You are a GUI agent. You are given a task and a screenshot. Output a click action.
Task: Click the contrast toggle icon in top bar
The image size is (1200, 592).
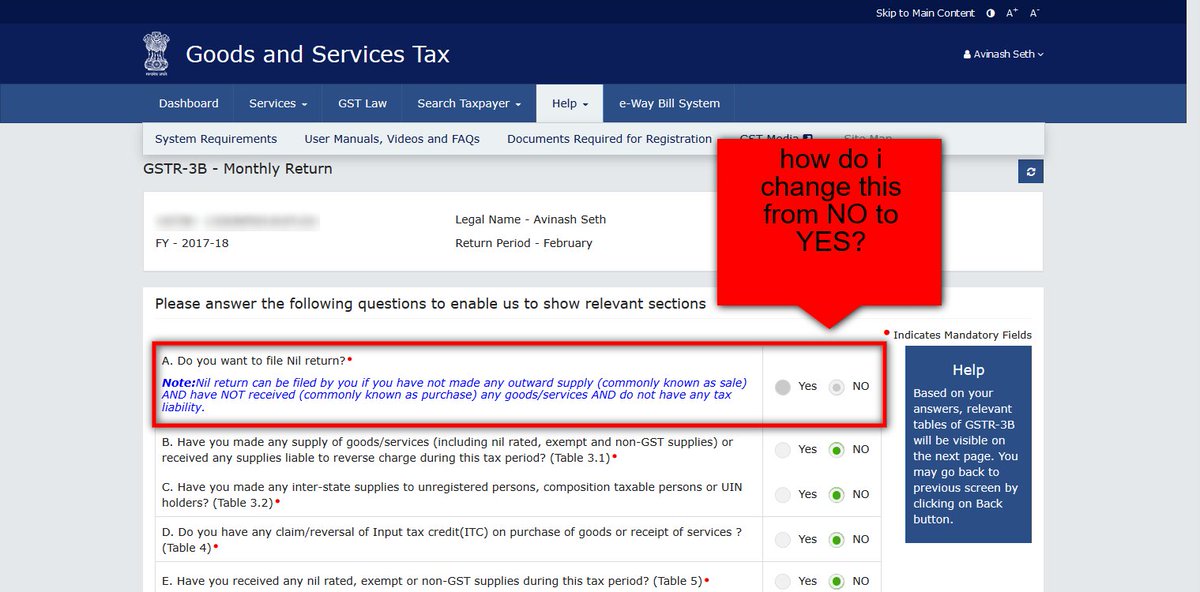coord(989,13)
